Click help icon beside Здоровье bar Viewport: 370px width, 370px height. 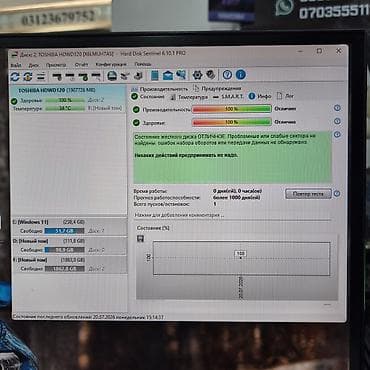point(337,121)
